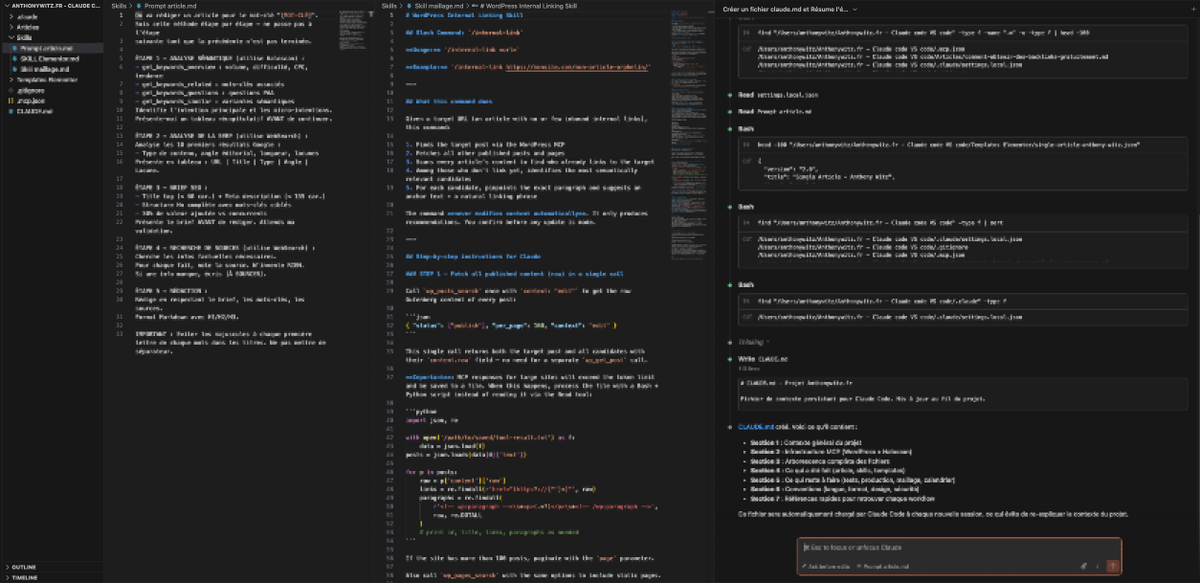Click the CLAUDE.md file icon in the explorer
Image resolution: width=1200 pixels, height=583 pixels.
pos(9,111)
